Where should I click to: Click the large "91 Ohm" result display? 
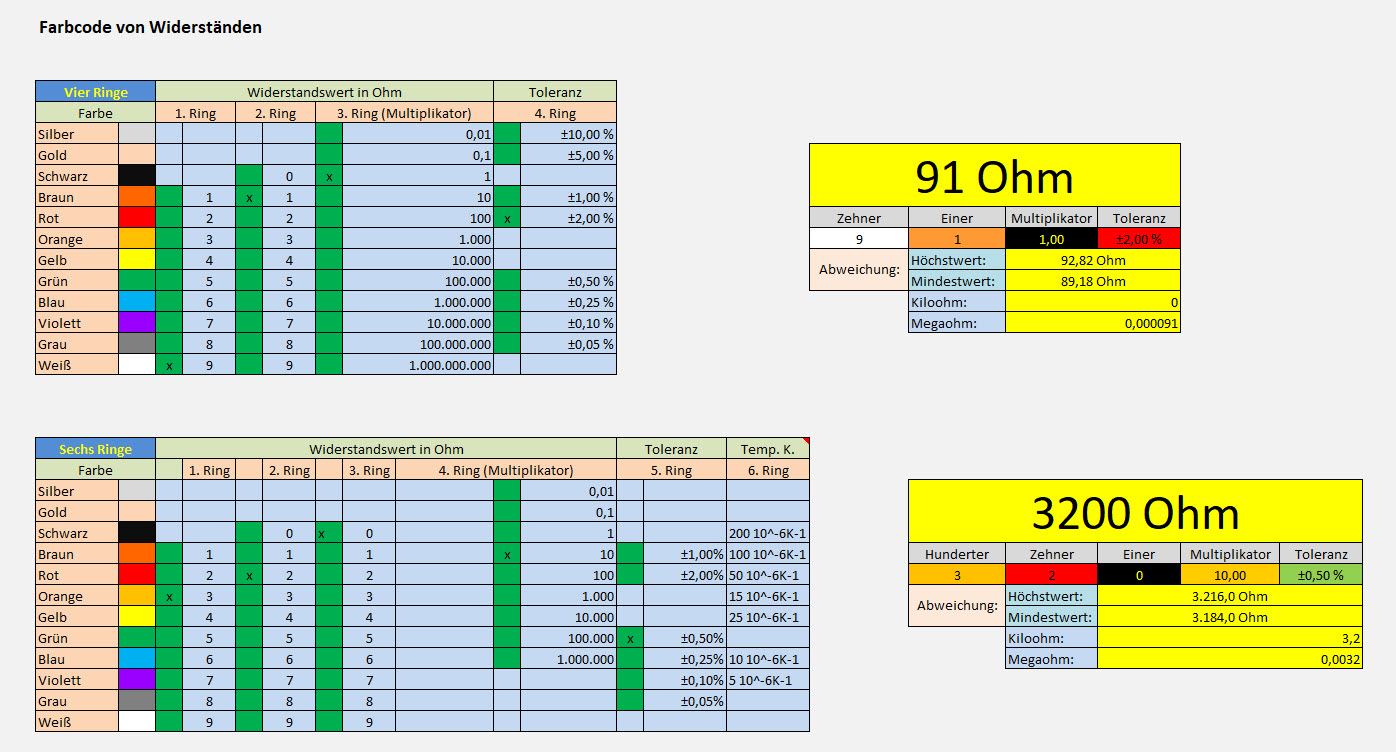994,177
